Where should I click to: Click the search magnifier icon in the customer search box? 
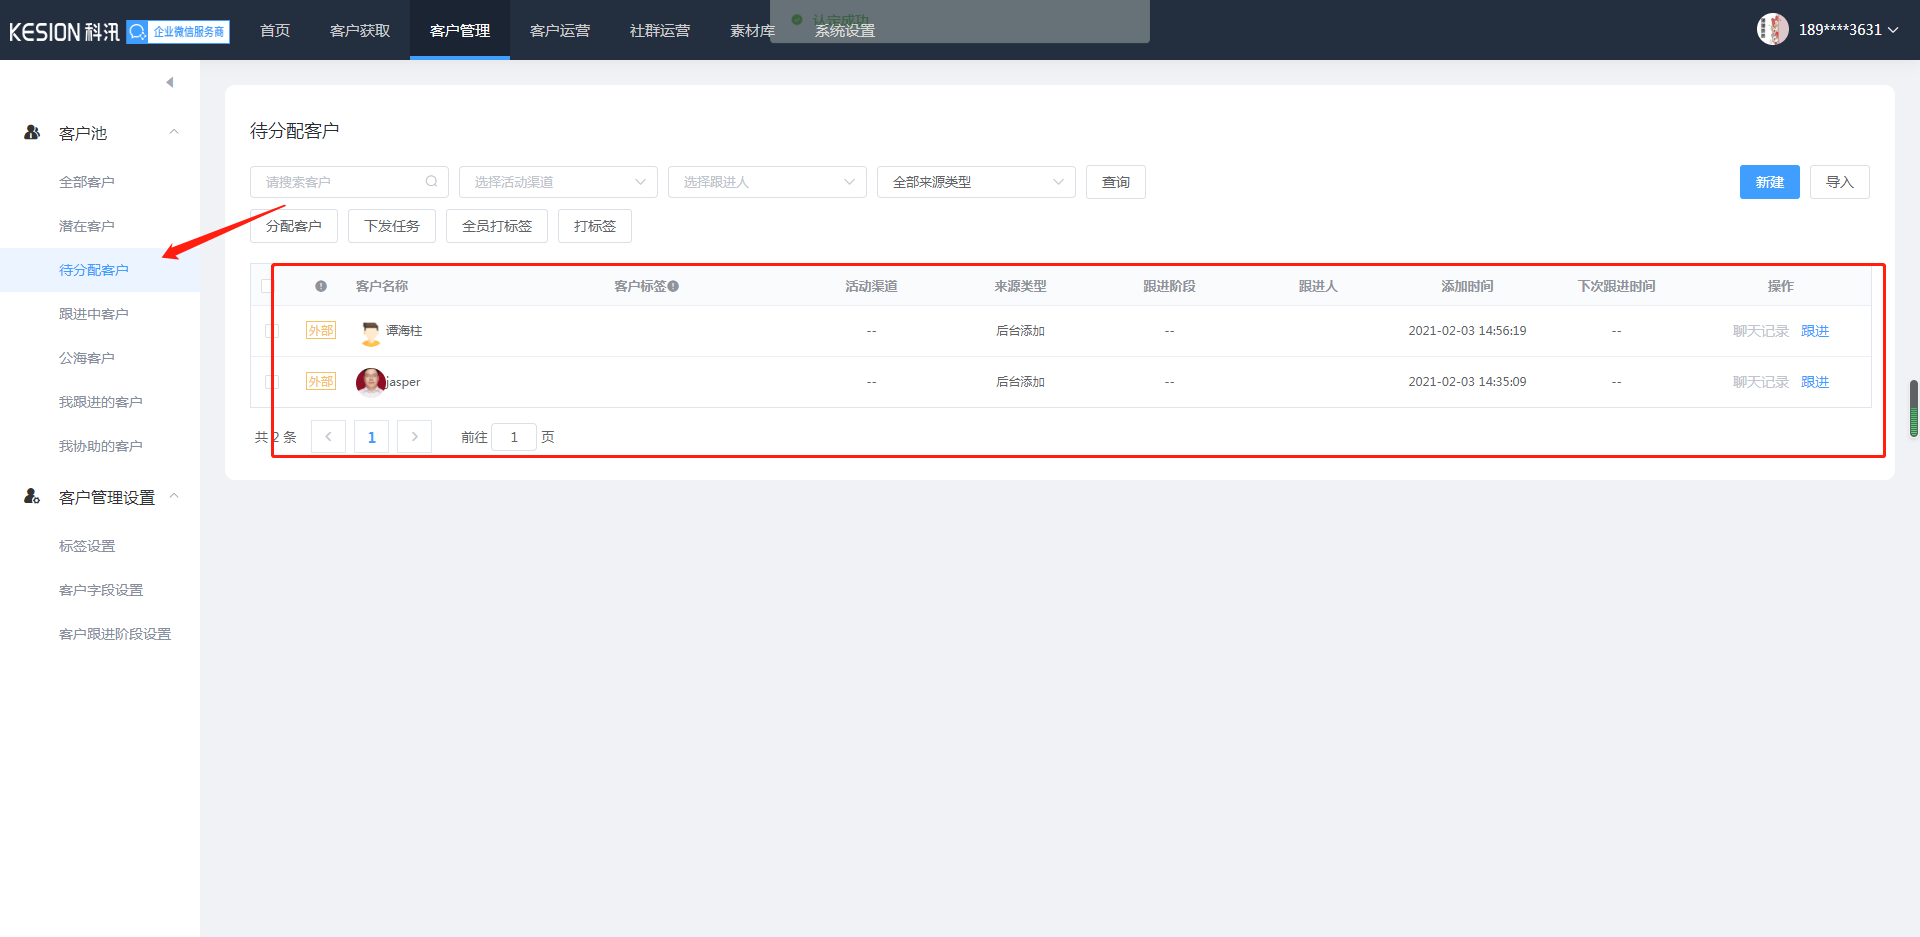[431, 182]
